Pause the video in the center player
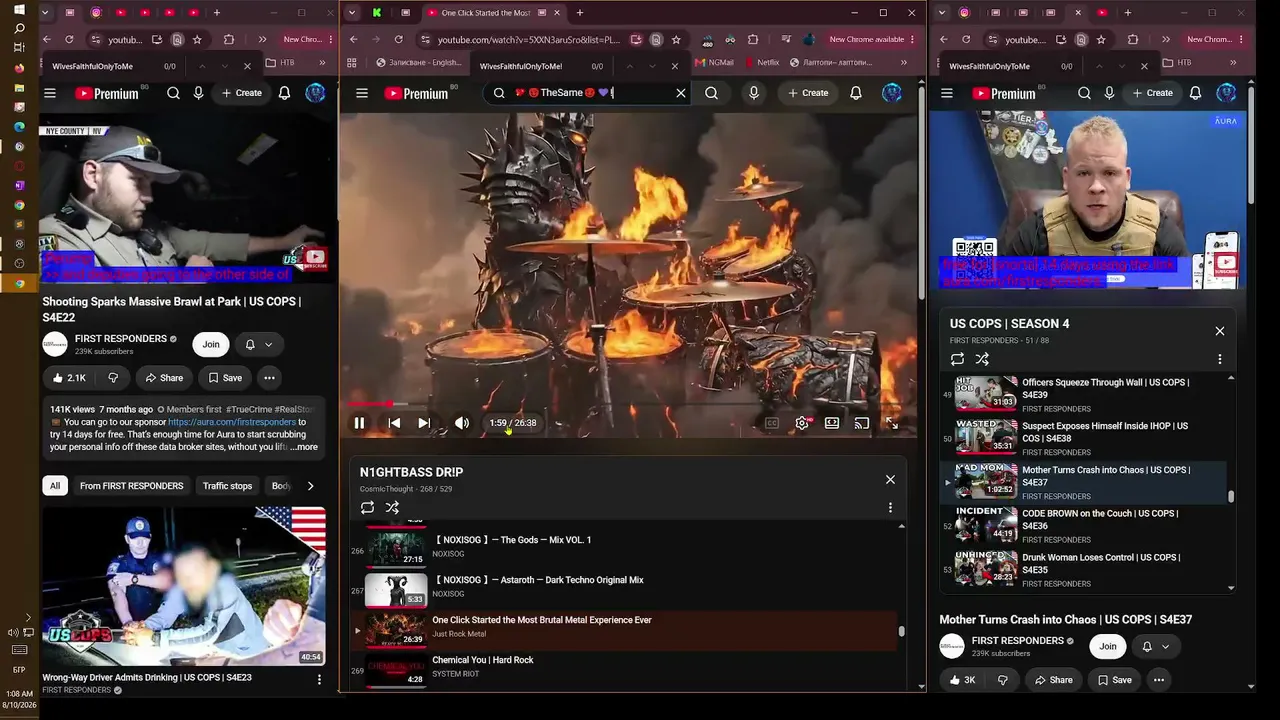 point(359,423)
